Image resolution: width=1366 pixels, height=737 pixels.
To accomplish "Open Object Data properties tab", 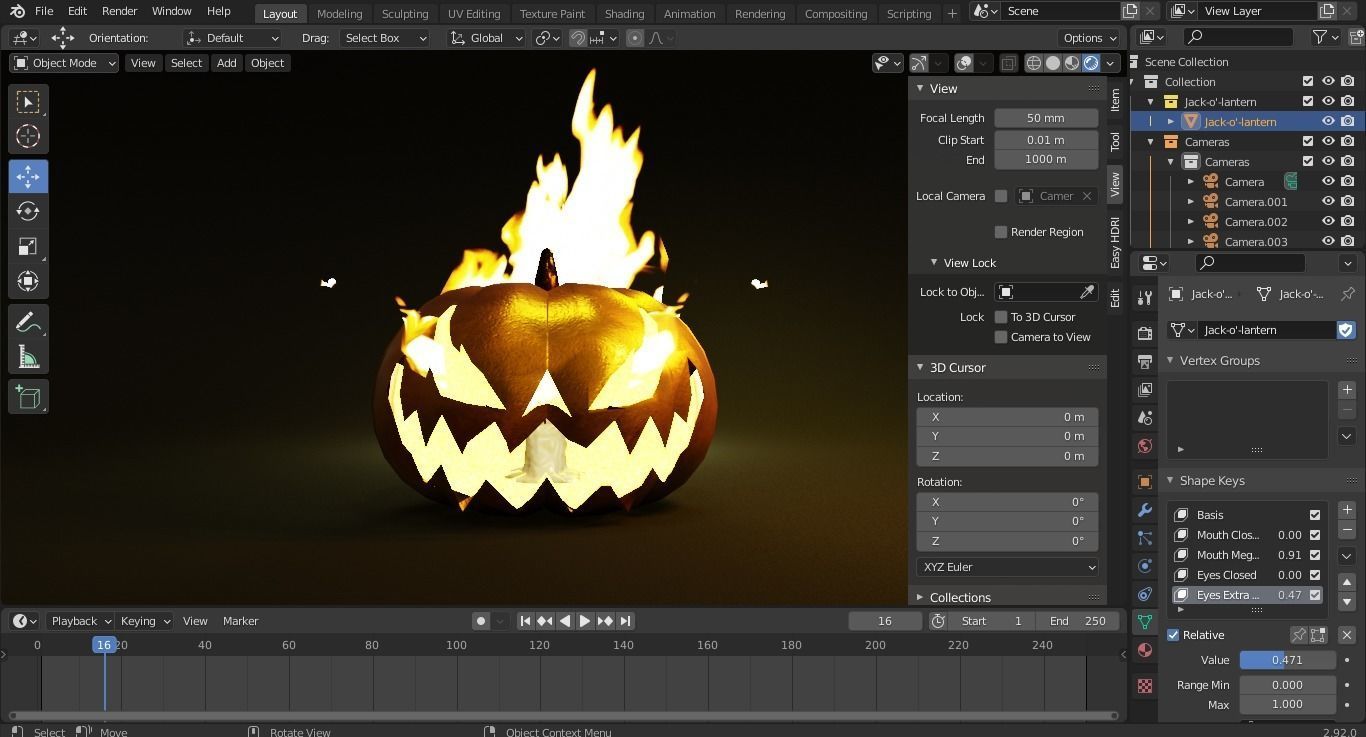I will (1145, 622).
